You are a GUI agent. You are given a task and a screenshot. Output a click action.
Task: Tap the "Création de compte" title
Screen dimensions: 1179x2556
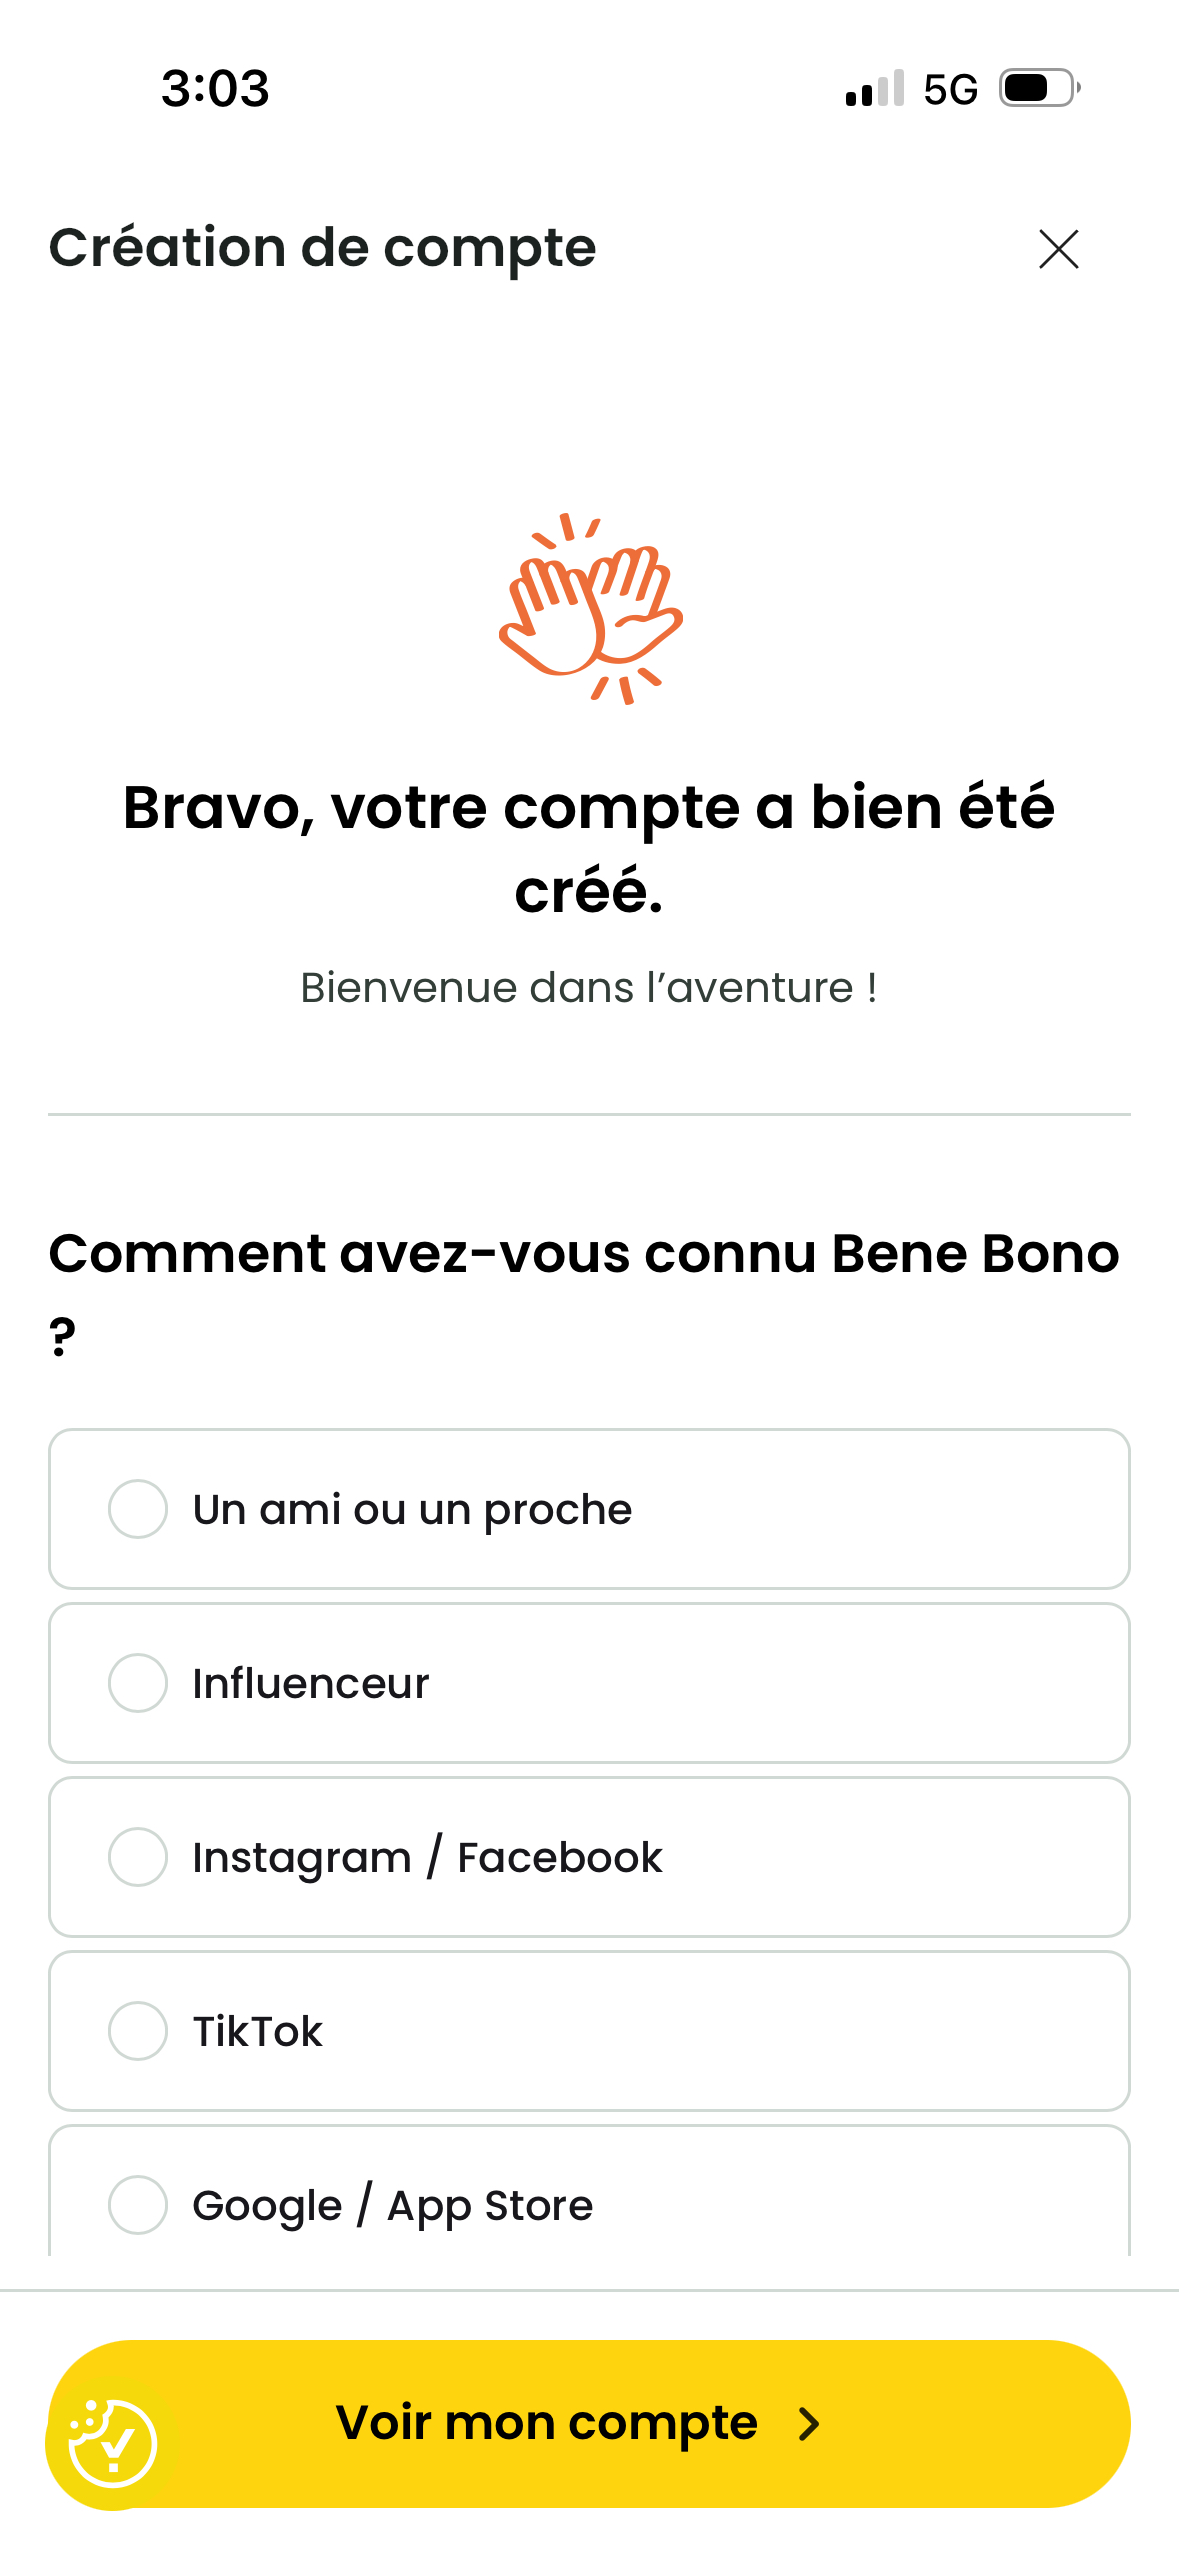point(322,248)
